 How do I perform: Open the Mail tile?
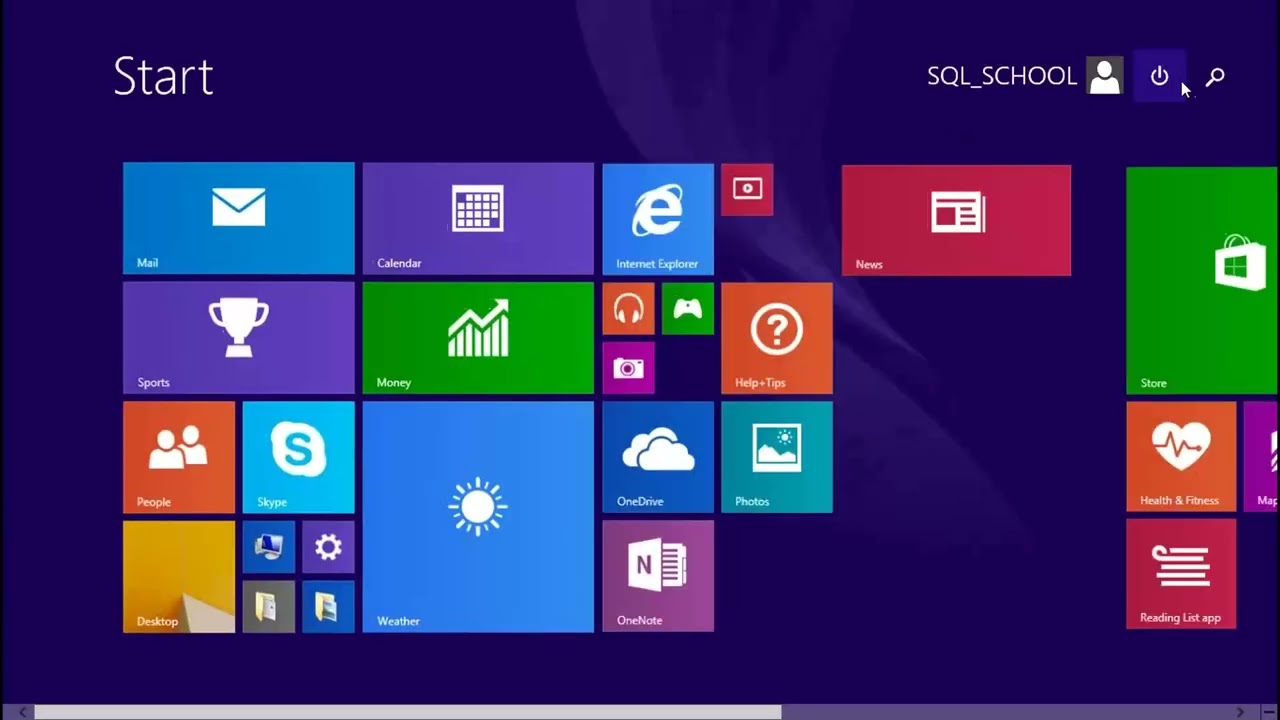(x=238, y=218)
